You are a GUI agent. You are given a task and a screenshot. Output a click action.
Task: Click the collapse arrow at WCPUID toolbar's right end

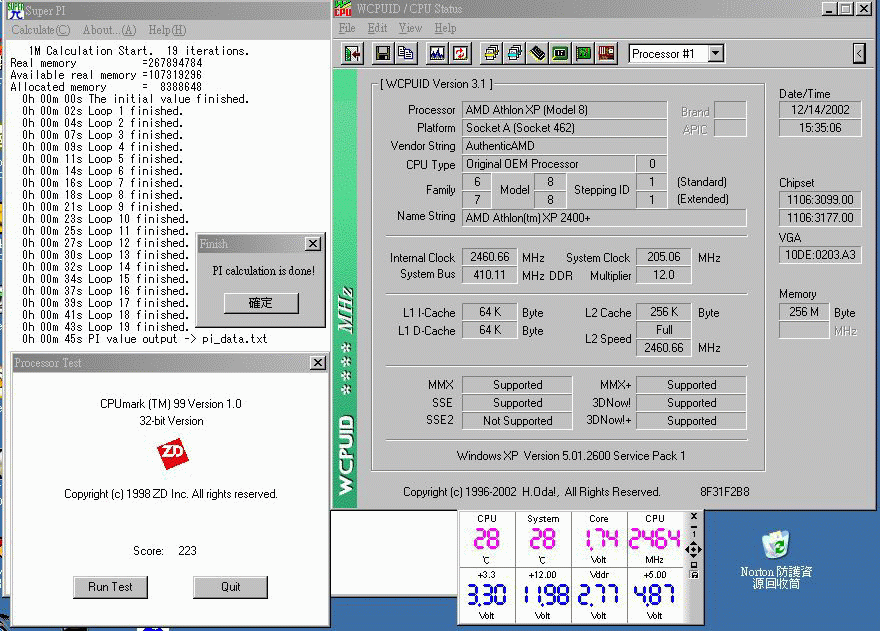click(x=859, y=54)
